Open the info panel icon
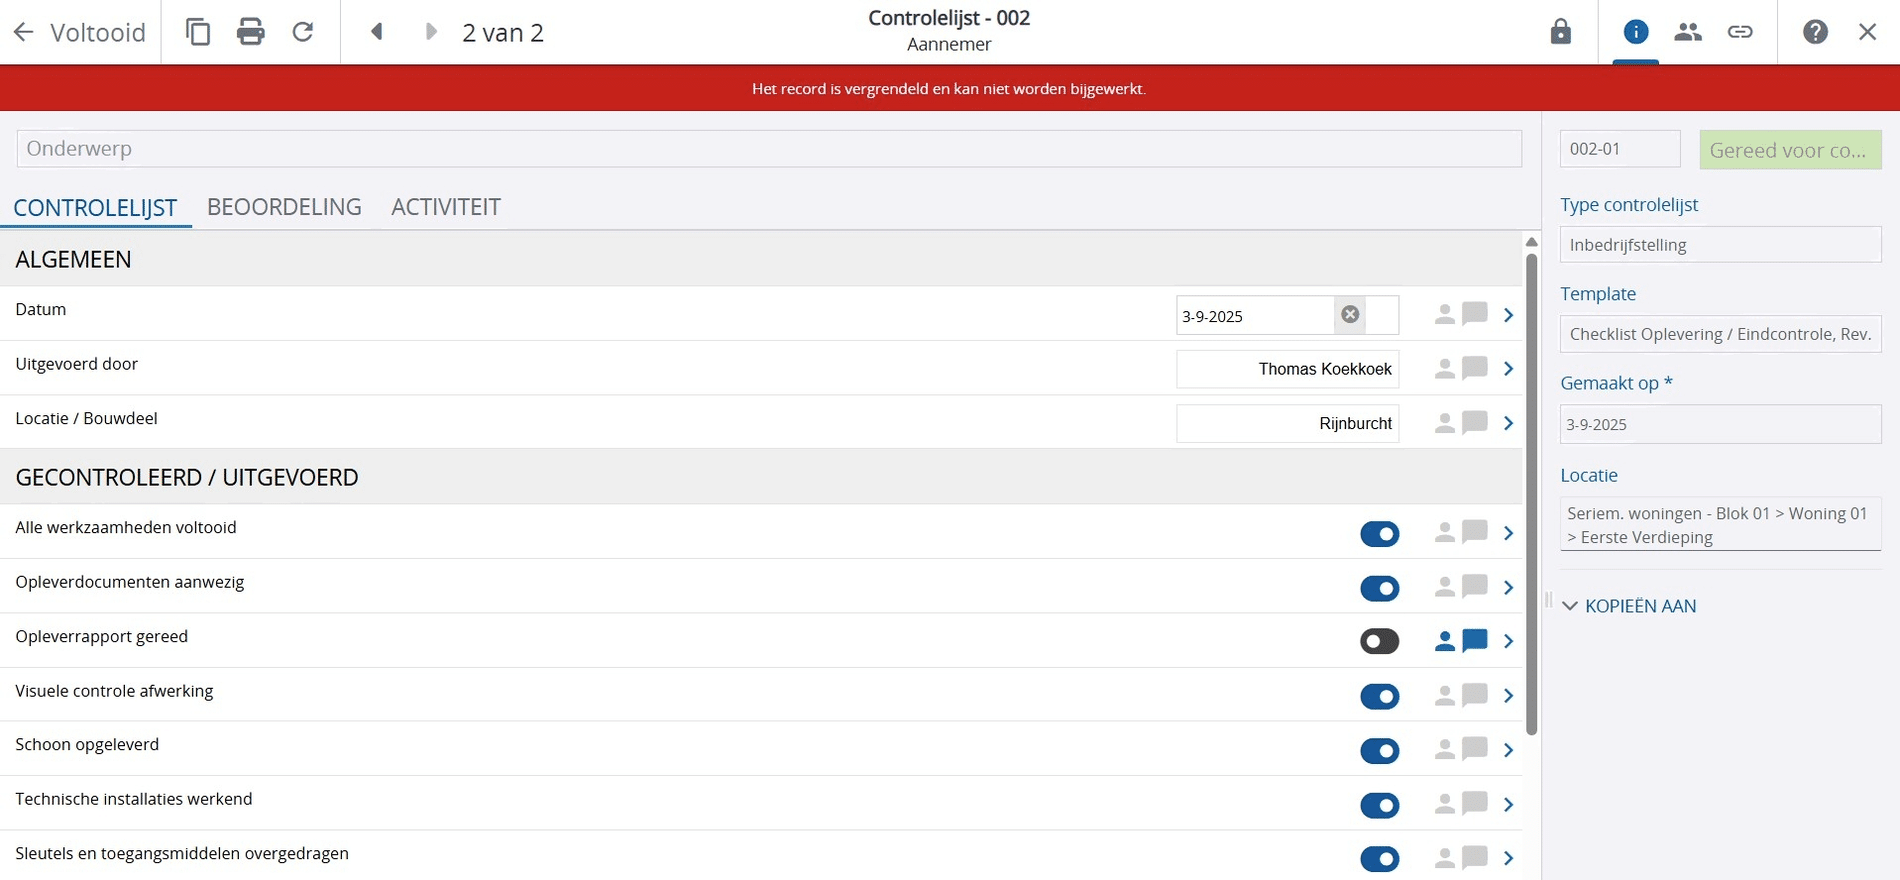The height and width of the screenshot is (880, 1900). point(1635,32)
